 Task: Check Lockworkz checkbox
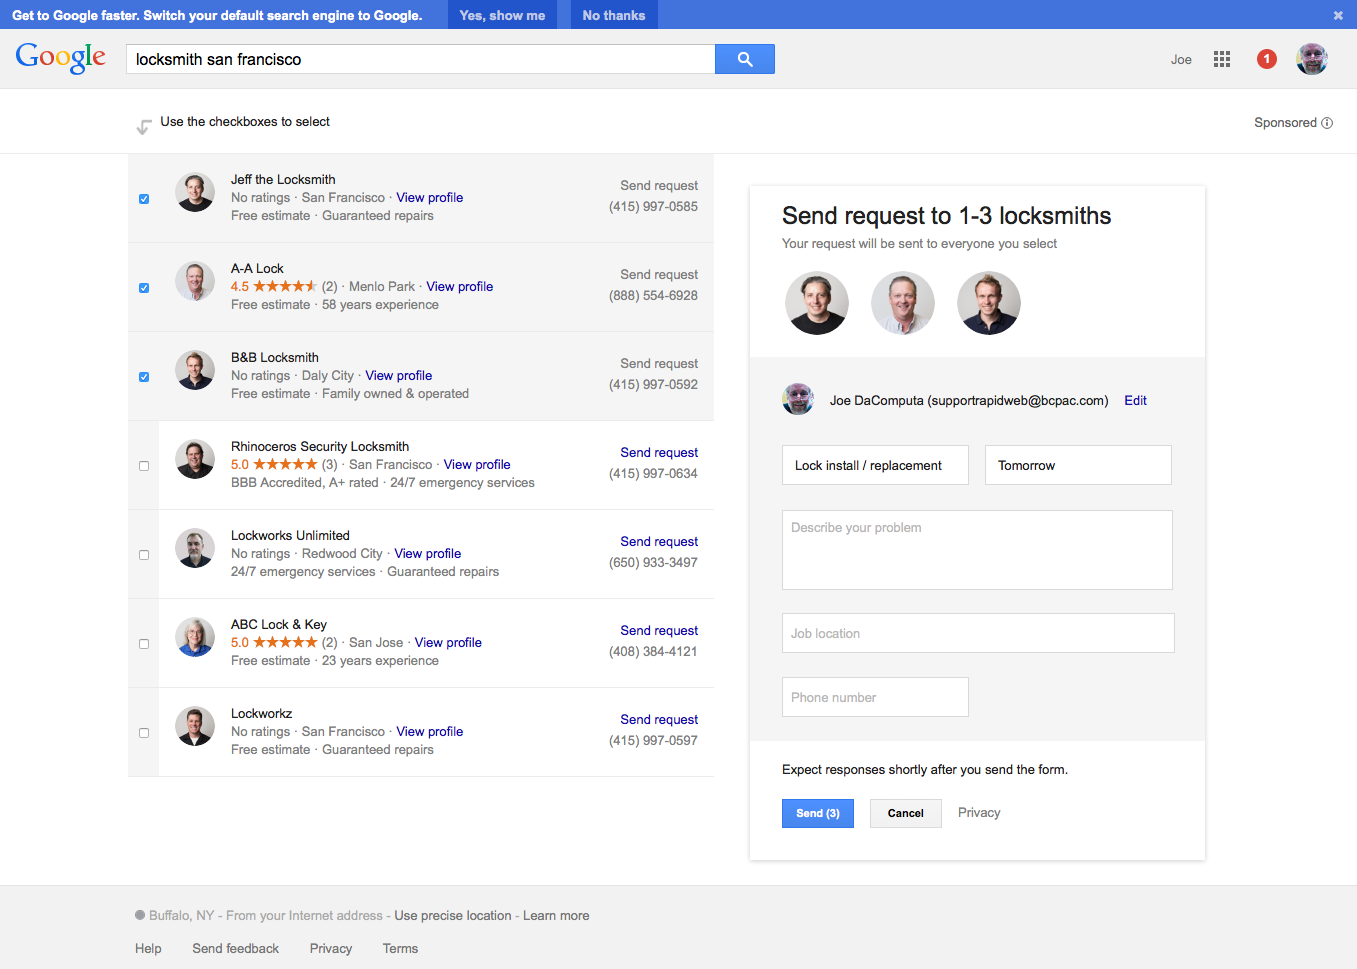(x=144, y=733)
